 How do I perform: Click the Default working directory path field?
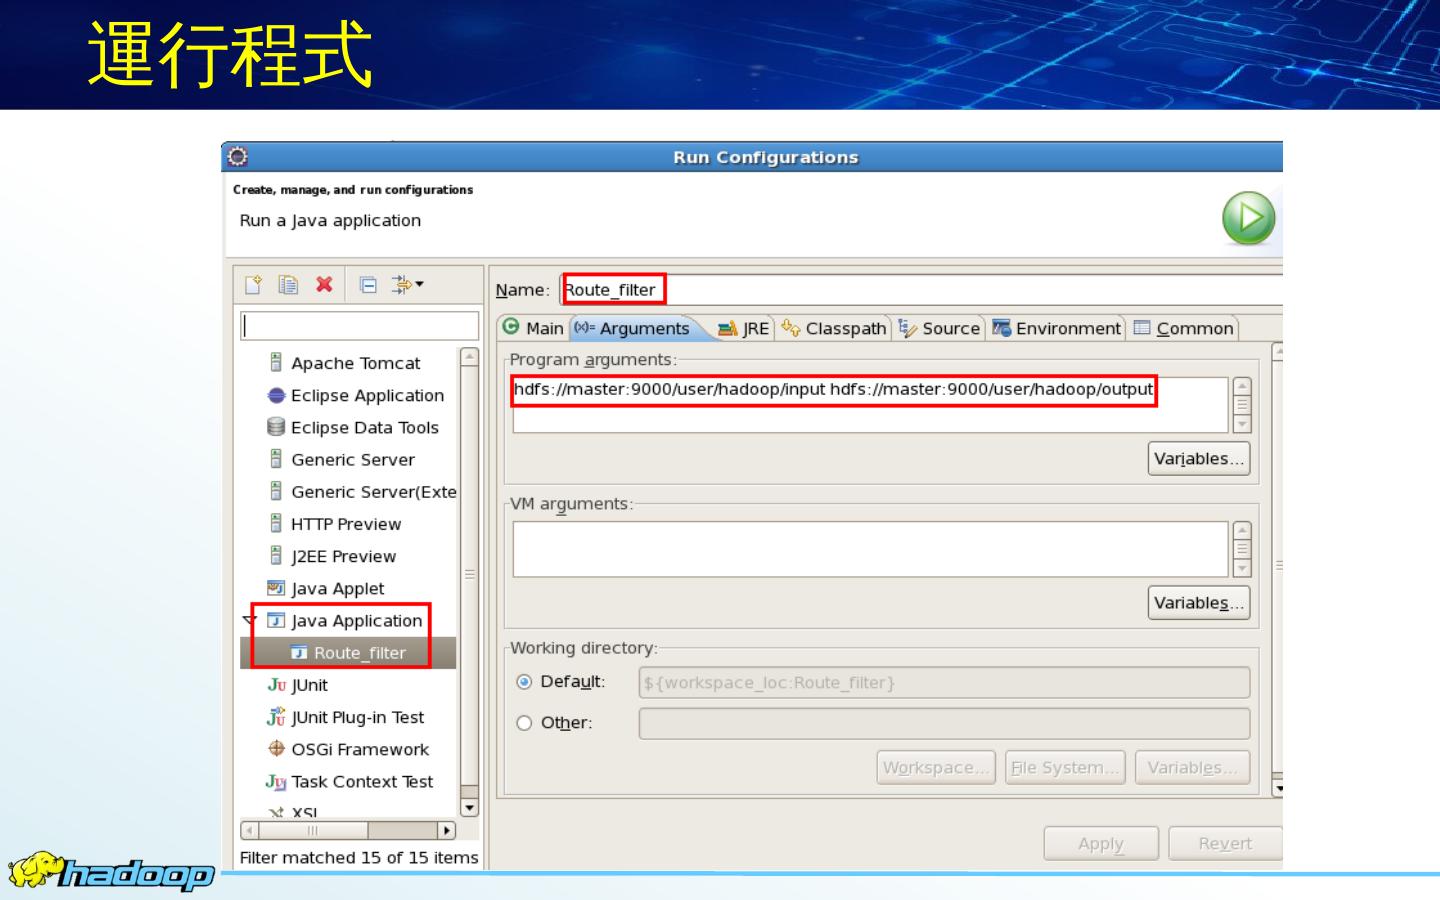944,682
